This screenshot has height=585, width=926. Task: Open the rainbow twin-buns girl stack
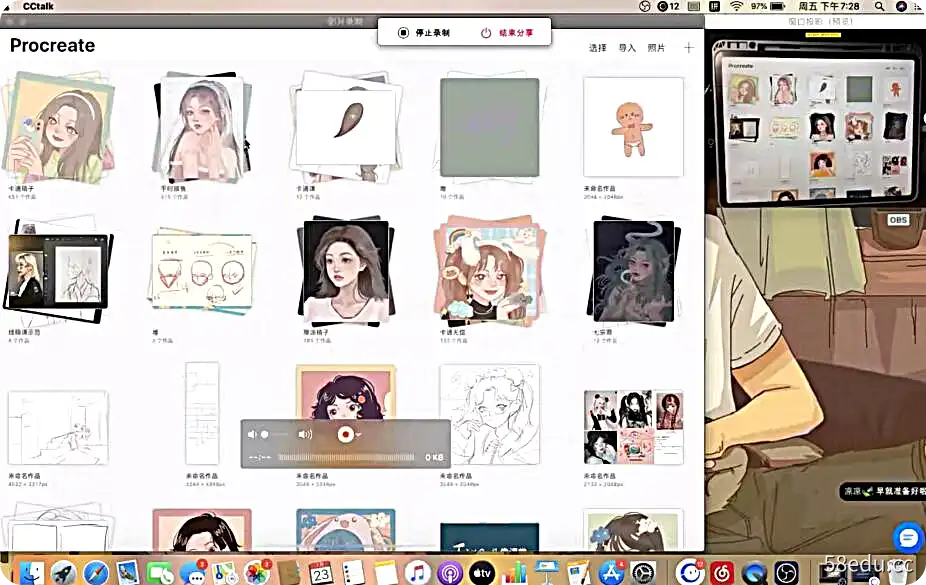(x=490, y=272)
